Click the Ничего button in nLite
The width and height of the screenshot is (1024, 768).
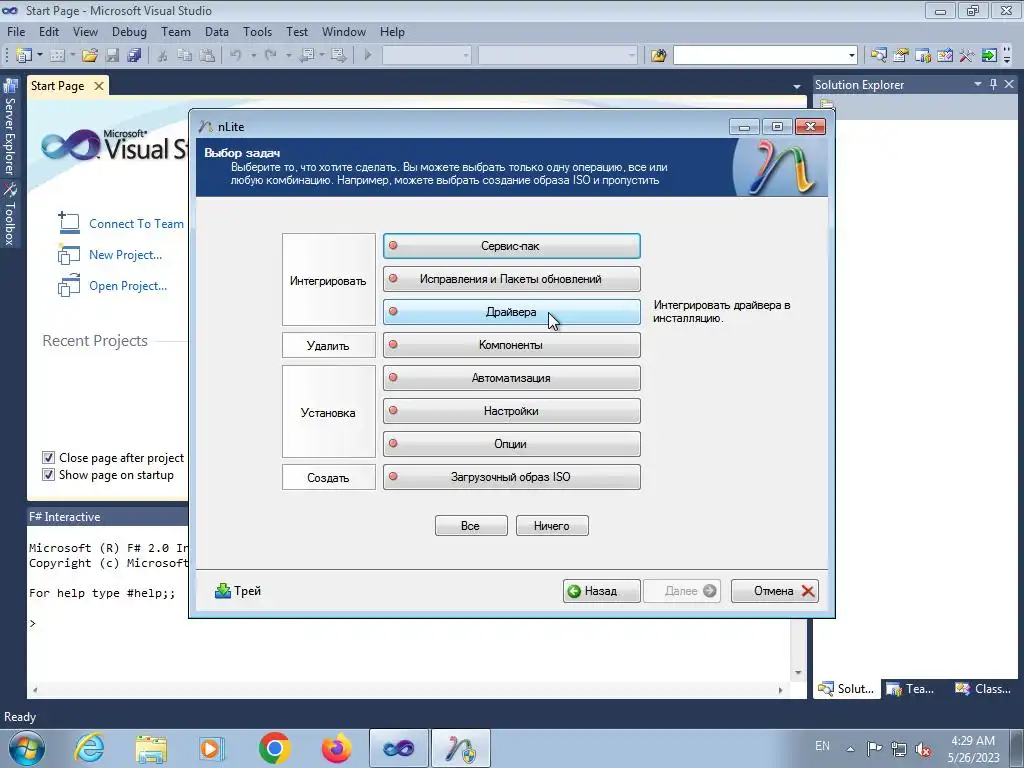(x=552, y=526)
